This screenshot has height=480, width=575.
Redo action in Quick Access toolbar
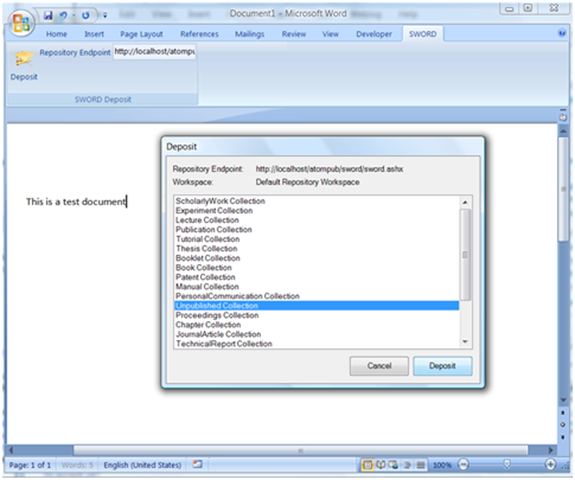pos(85,15)
